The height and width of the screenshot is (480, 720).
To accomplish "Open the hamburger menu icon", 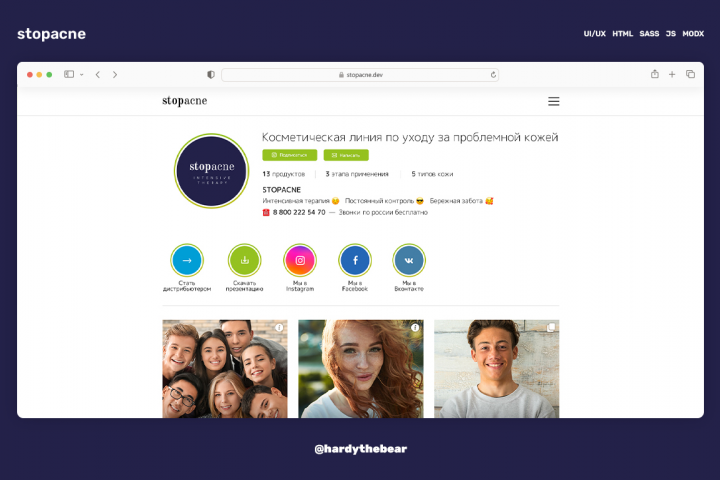I will pos(553,101).
